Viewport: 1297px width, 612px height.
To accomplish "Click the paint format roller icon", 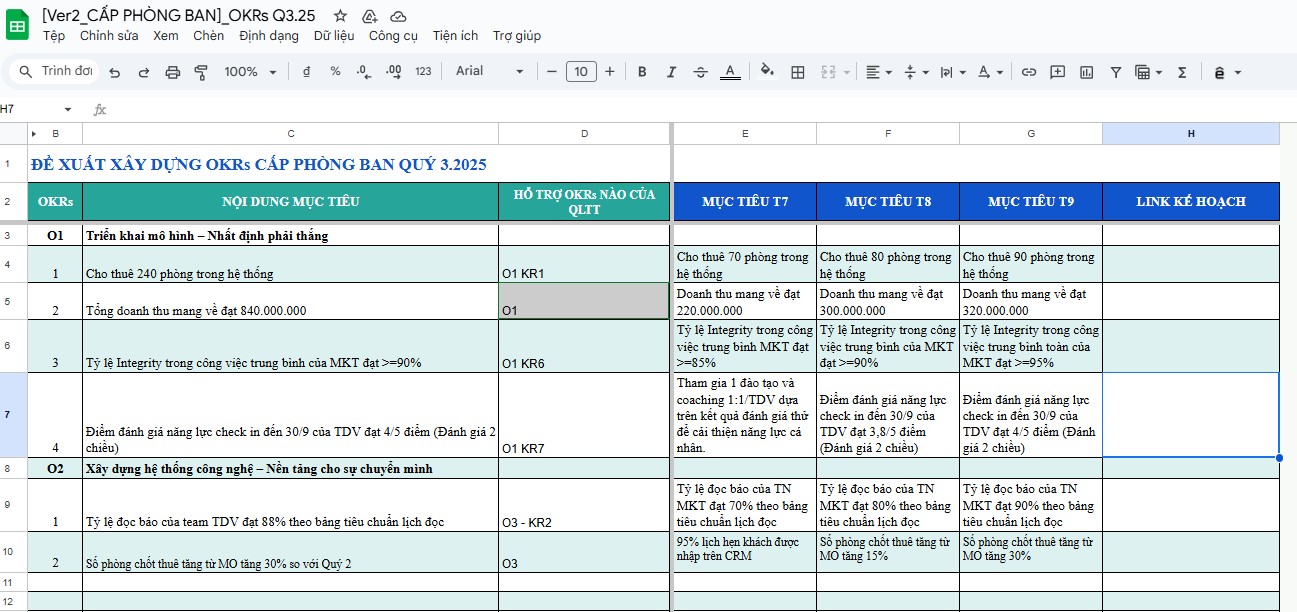I will coord(201,72).
